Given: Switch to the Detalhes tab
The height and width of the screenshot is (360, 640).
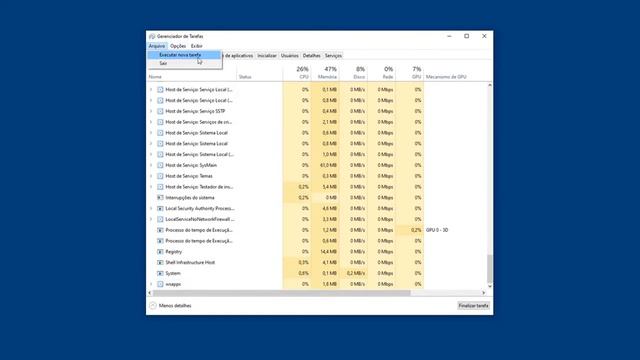Looking at the screenshot, I should click(312, 56).
